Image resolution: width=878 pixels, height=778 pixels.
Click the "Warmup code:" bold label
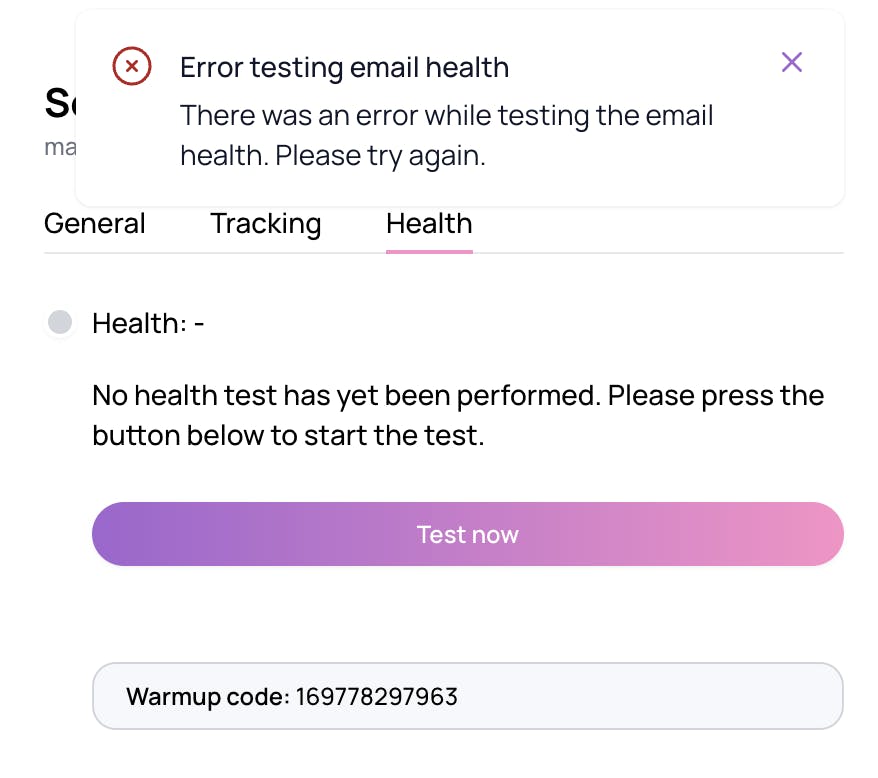click(207, 696)
